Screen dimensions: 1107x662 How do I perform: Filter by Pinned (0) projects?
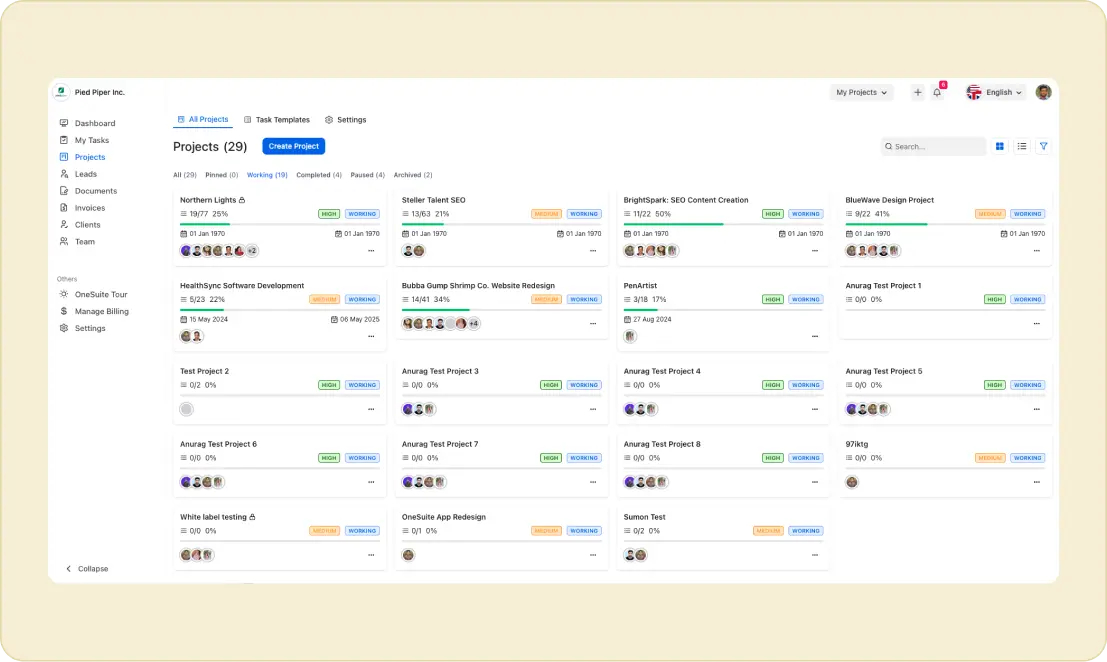coord(222,175)
